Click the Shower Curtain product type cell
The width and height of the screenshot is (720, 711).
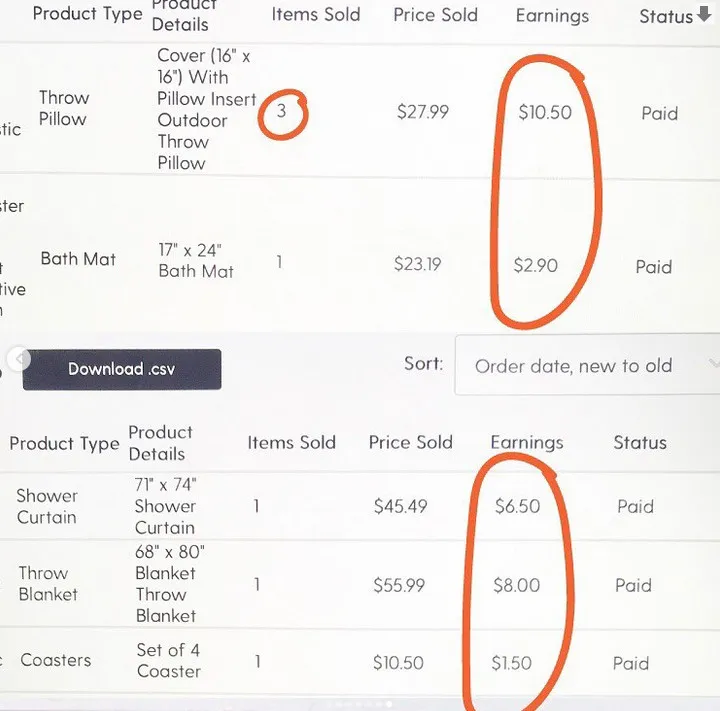click(x=46, y=506)
